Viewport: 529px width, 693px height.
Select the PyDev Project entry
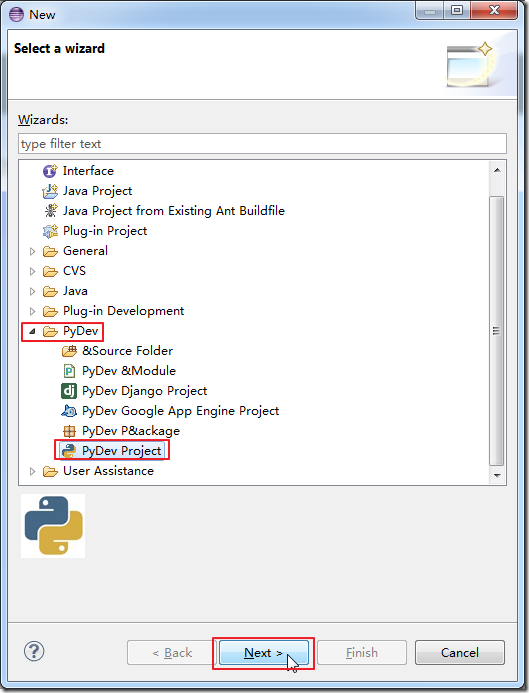(x=122, y=451)
